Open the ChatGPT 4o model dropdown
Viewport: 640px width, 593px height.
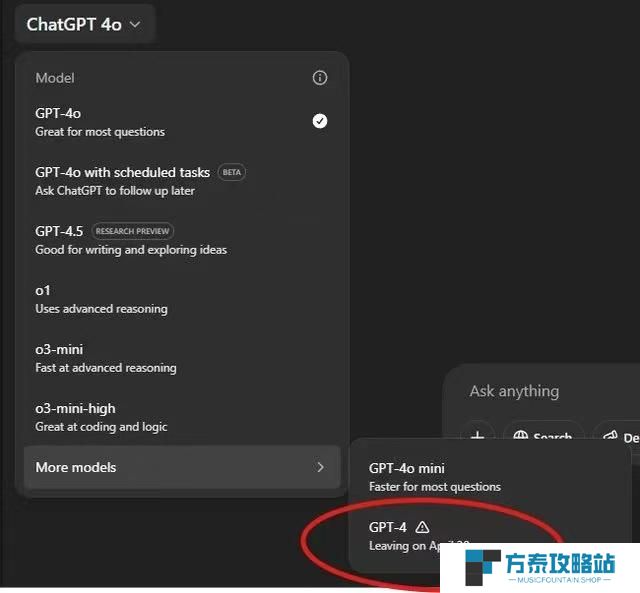click(84, 24)
